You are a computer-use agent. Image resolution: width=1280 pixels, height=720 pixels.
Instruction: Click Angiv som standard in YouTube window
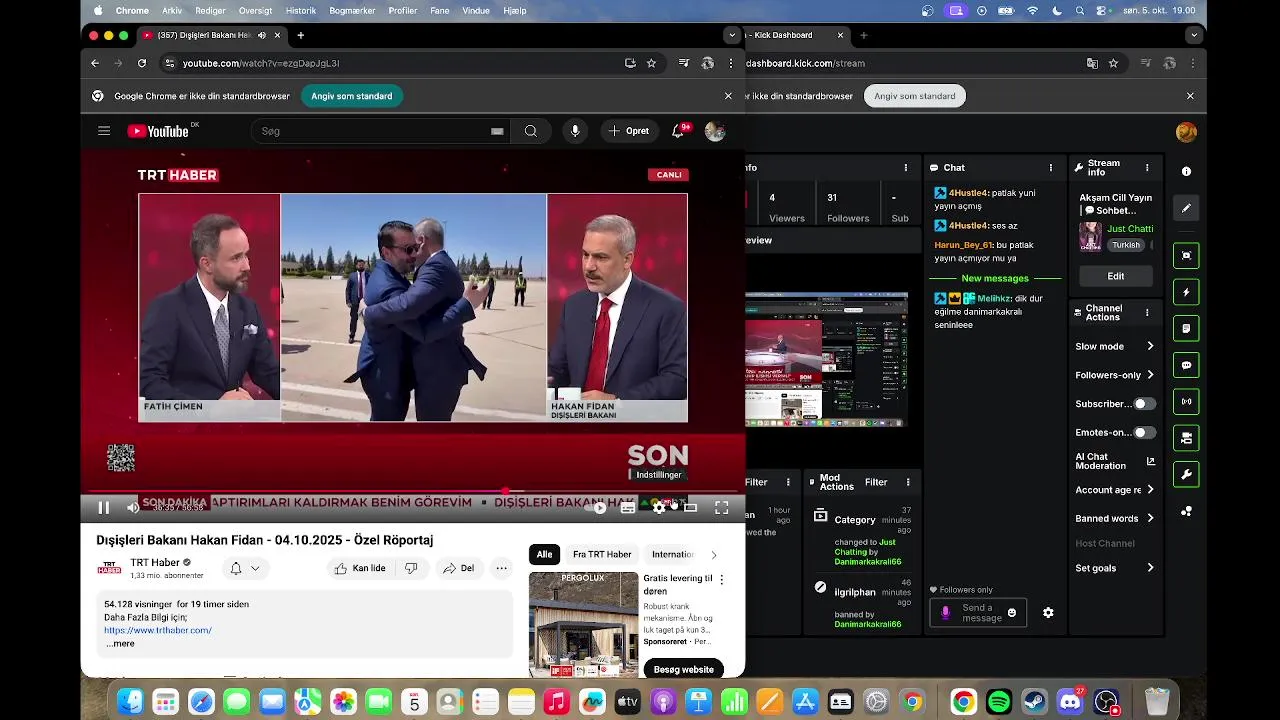352,96
